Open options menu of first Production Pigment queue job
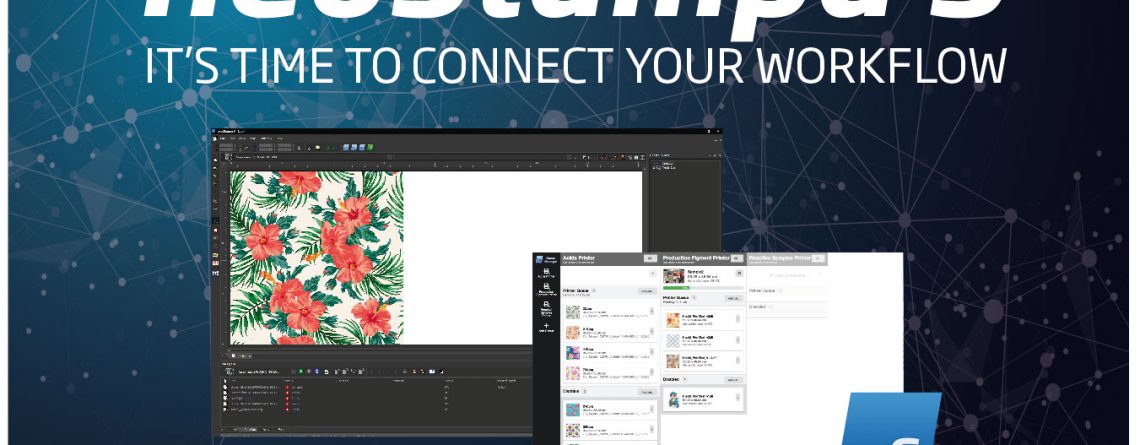This screenshot has height=445, width=1140. [738, 318]
